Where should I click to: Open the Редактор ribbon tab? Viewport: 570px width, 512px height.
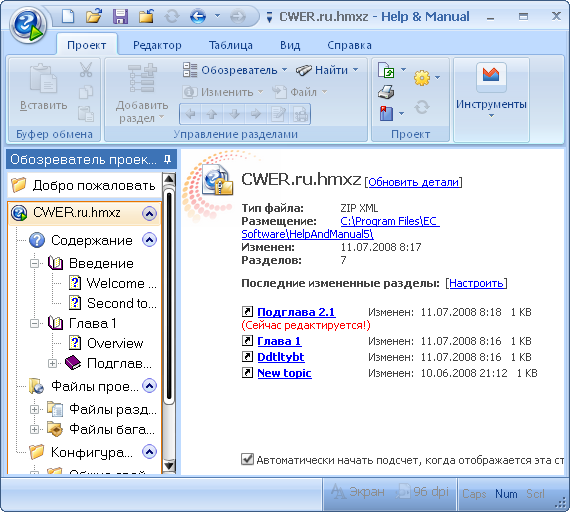pos(157,45)
